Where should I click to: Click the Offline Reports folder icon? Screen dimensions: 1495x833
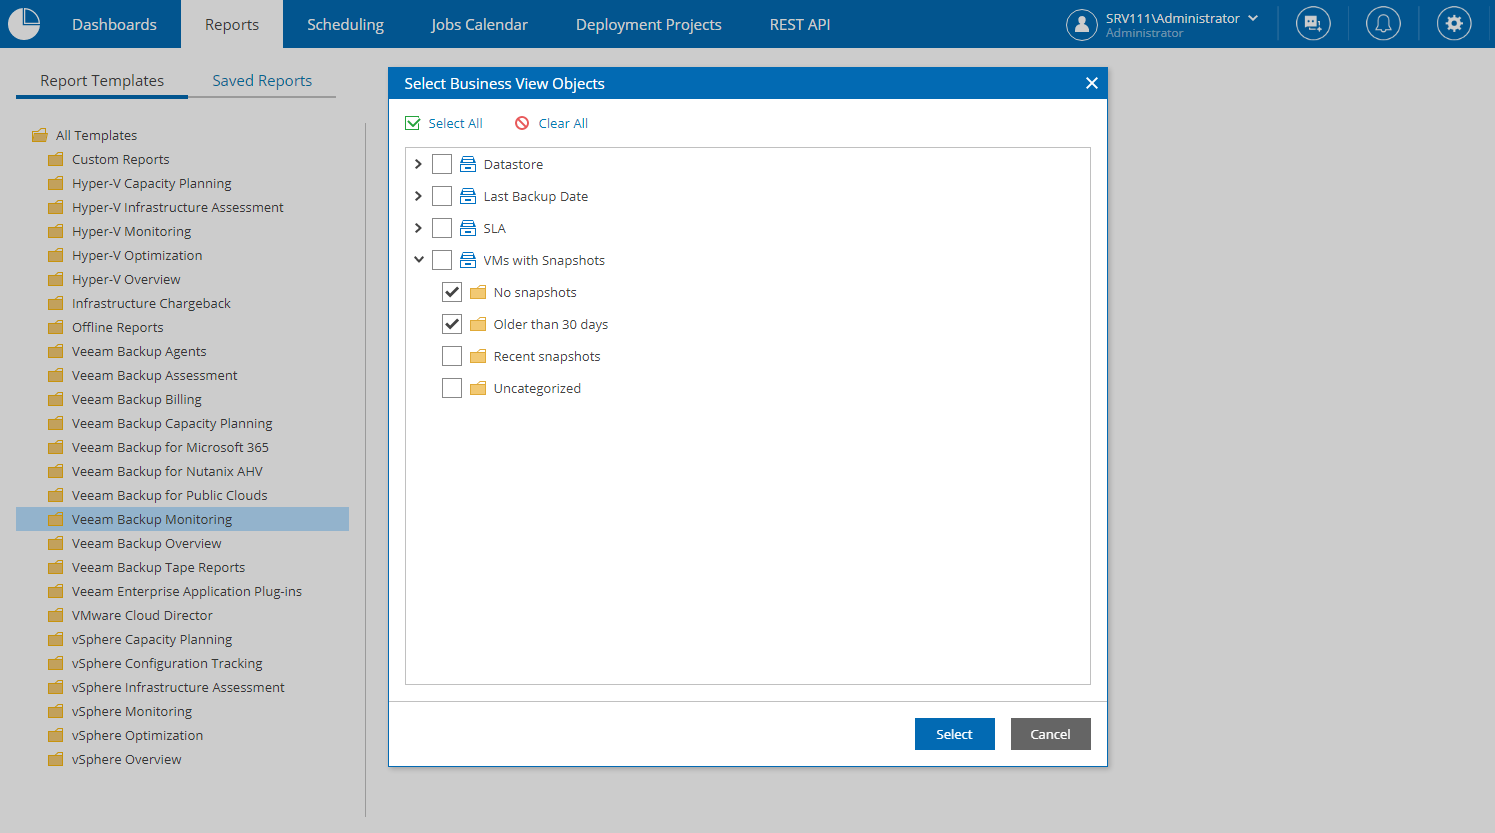56,327
